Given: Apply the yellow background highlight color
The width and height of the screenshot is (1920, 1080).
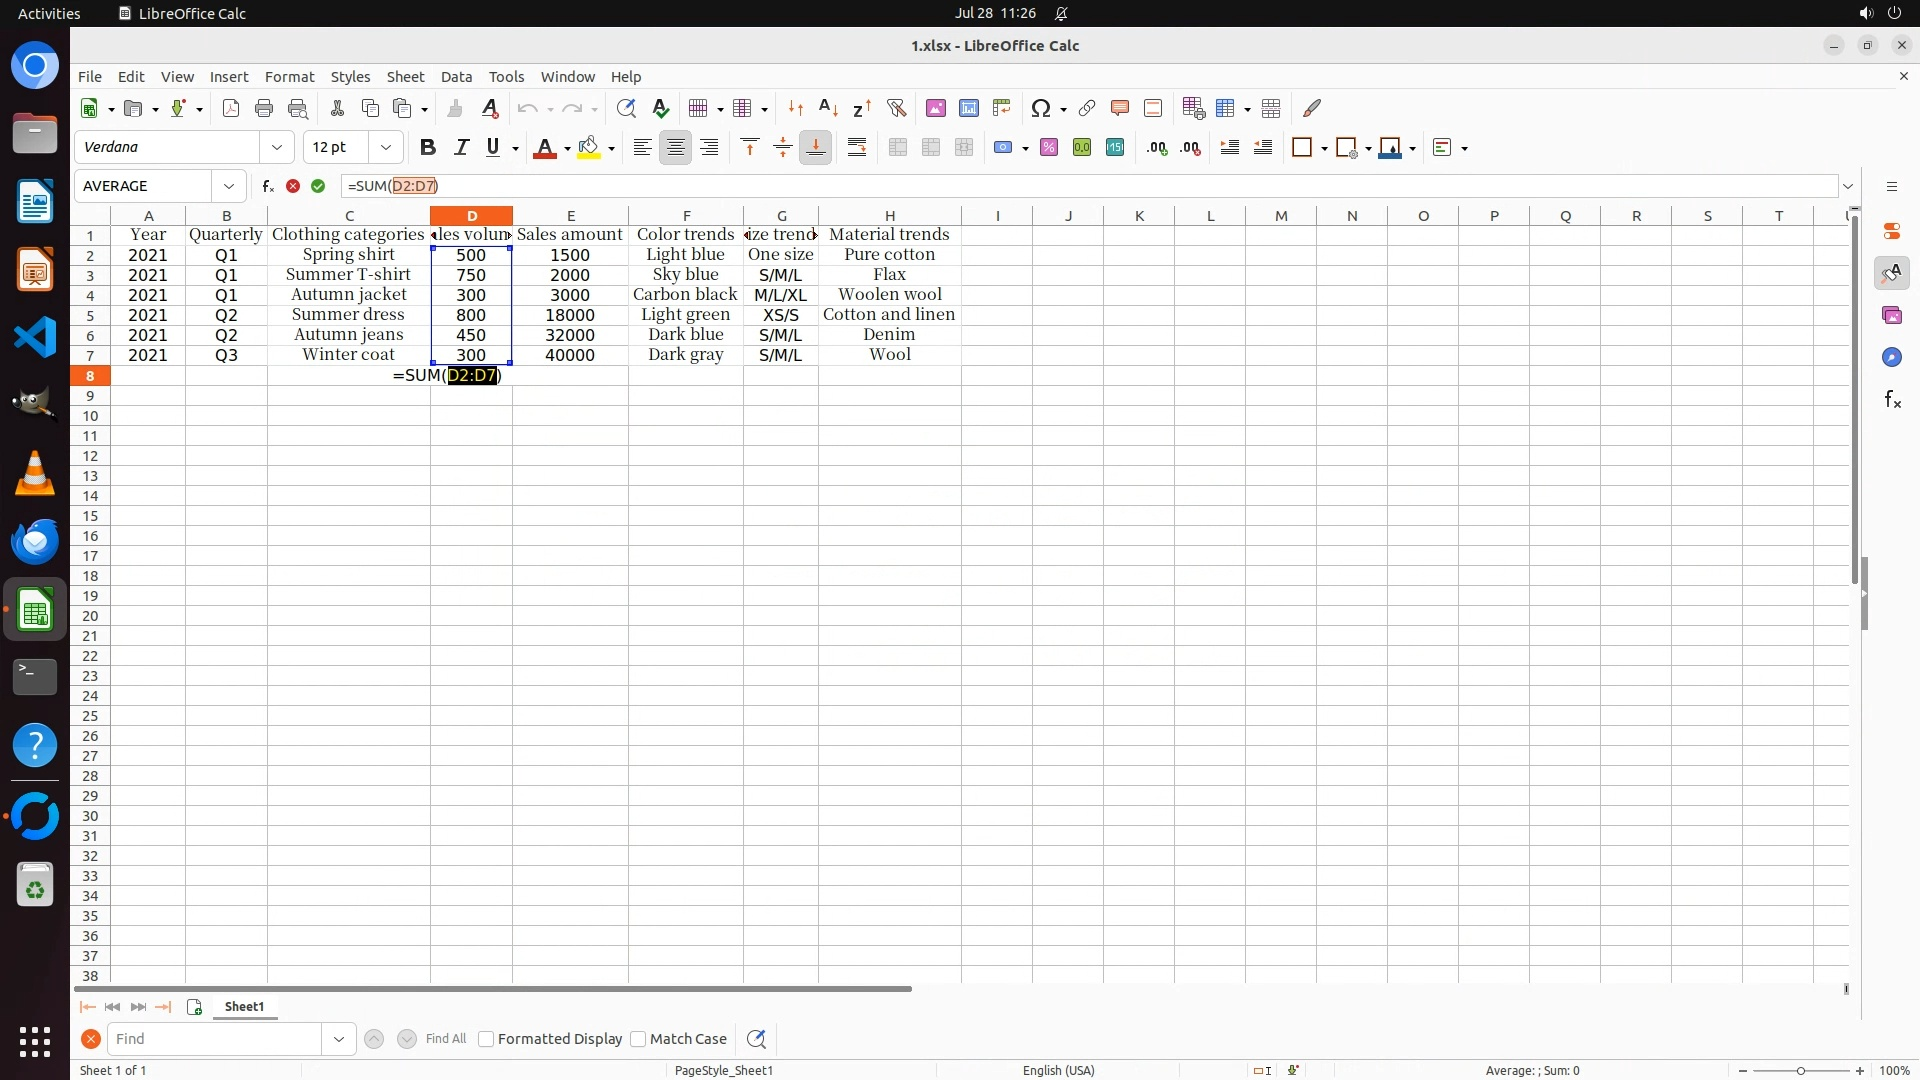Looking at the screenshot, I should 589,148.
